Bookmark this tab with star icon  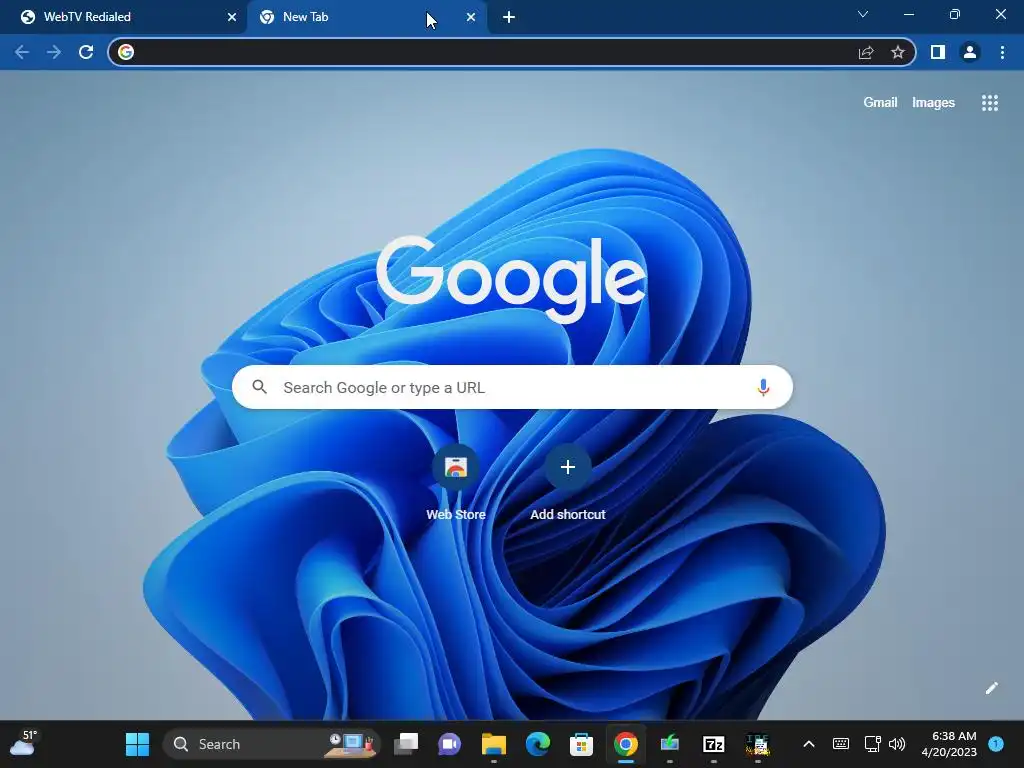(x=898, y=52)
